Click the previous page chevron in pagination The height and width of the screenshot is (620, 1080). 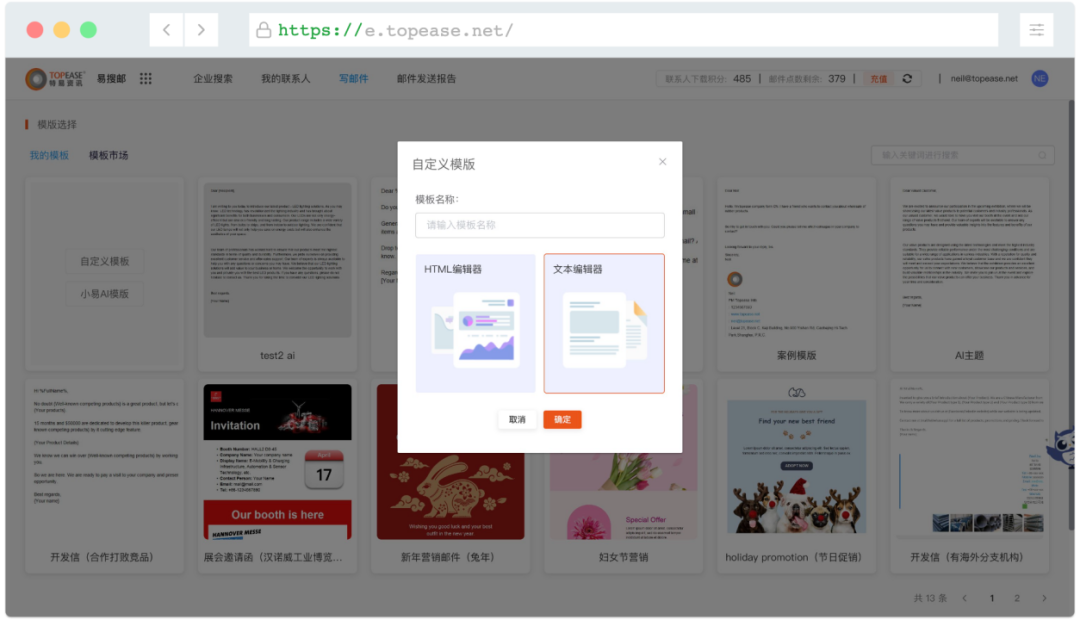tap(965, 597)
